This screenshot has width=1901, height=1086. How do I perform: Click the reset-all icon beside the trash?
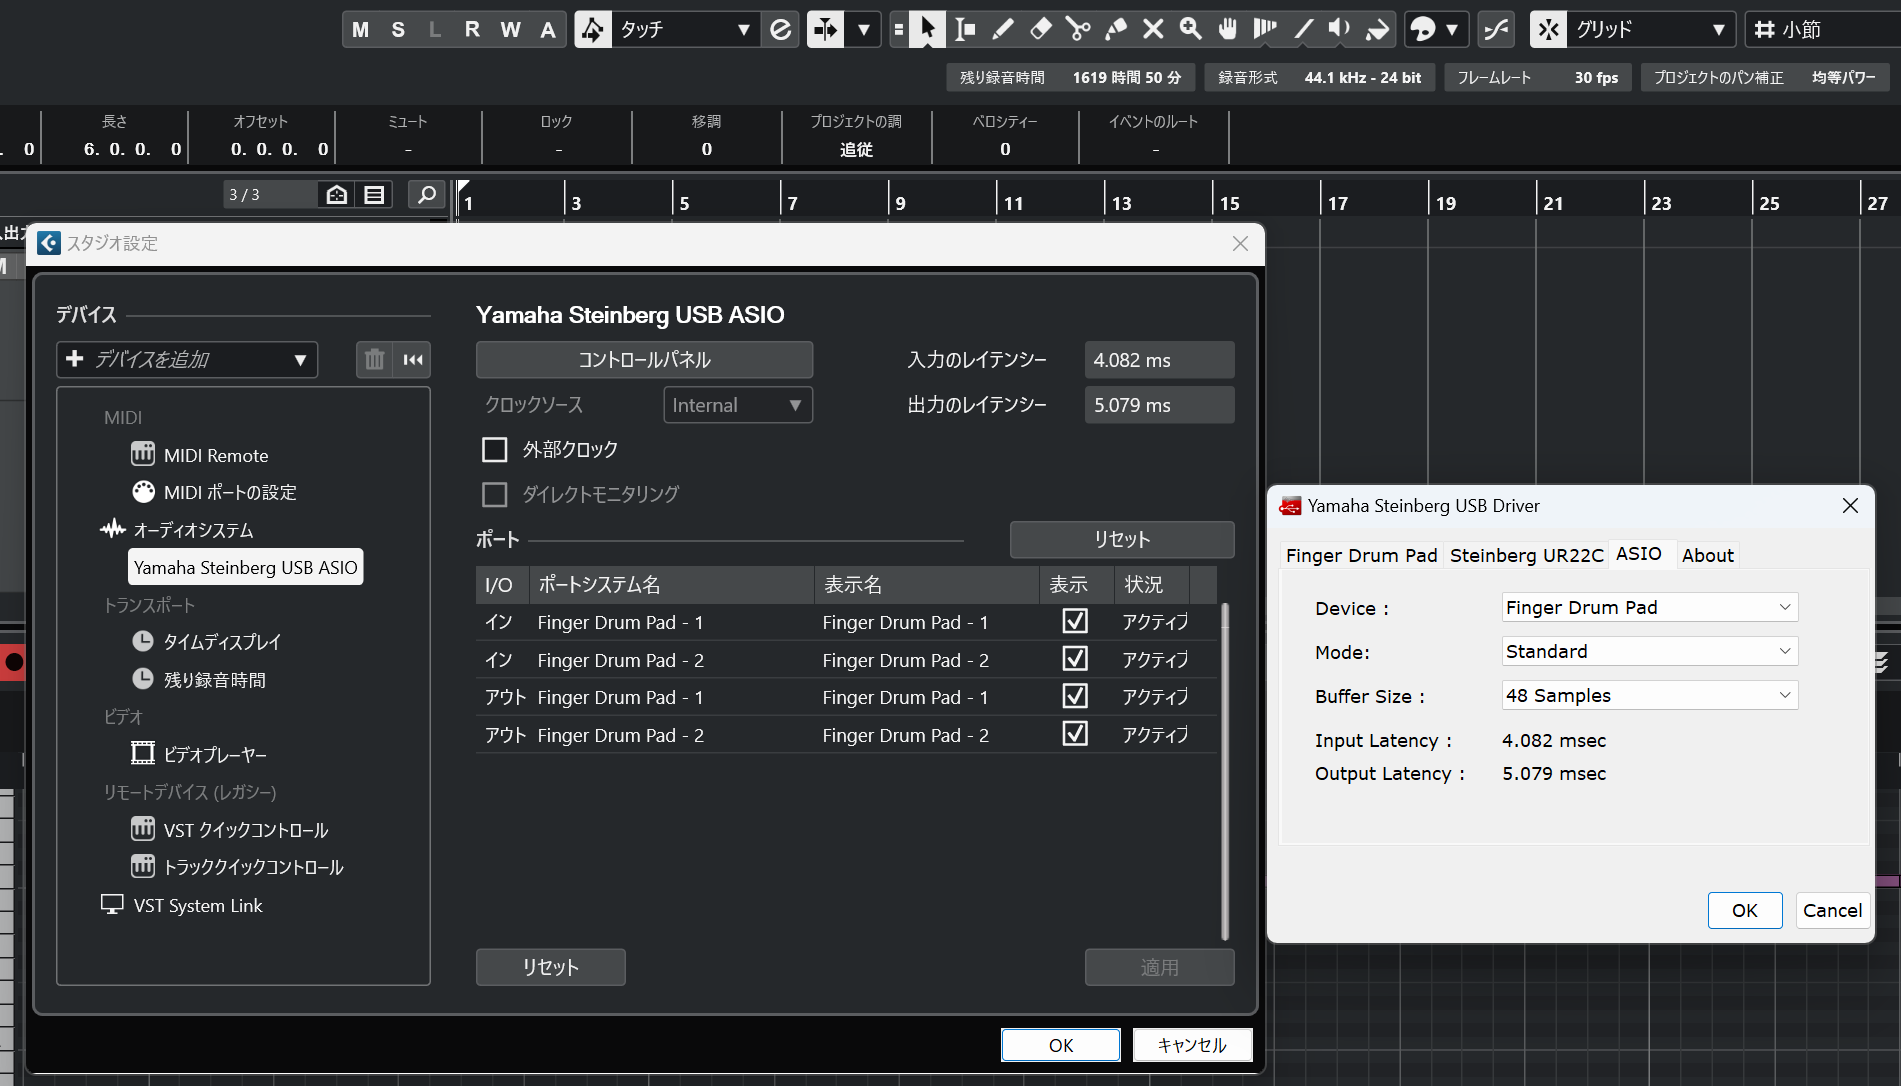tap(413, 359)
